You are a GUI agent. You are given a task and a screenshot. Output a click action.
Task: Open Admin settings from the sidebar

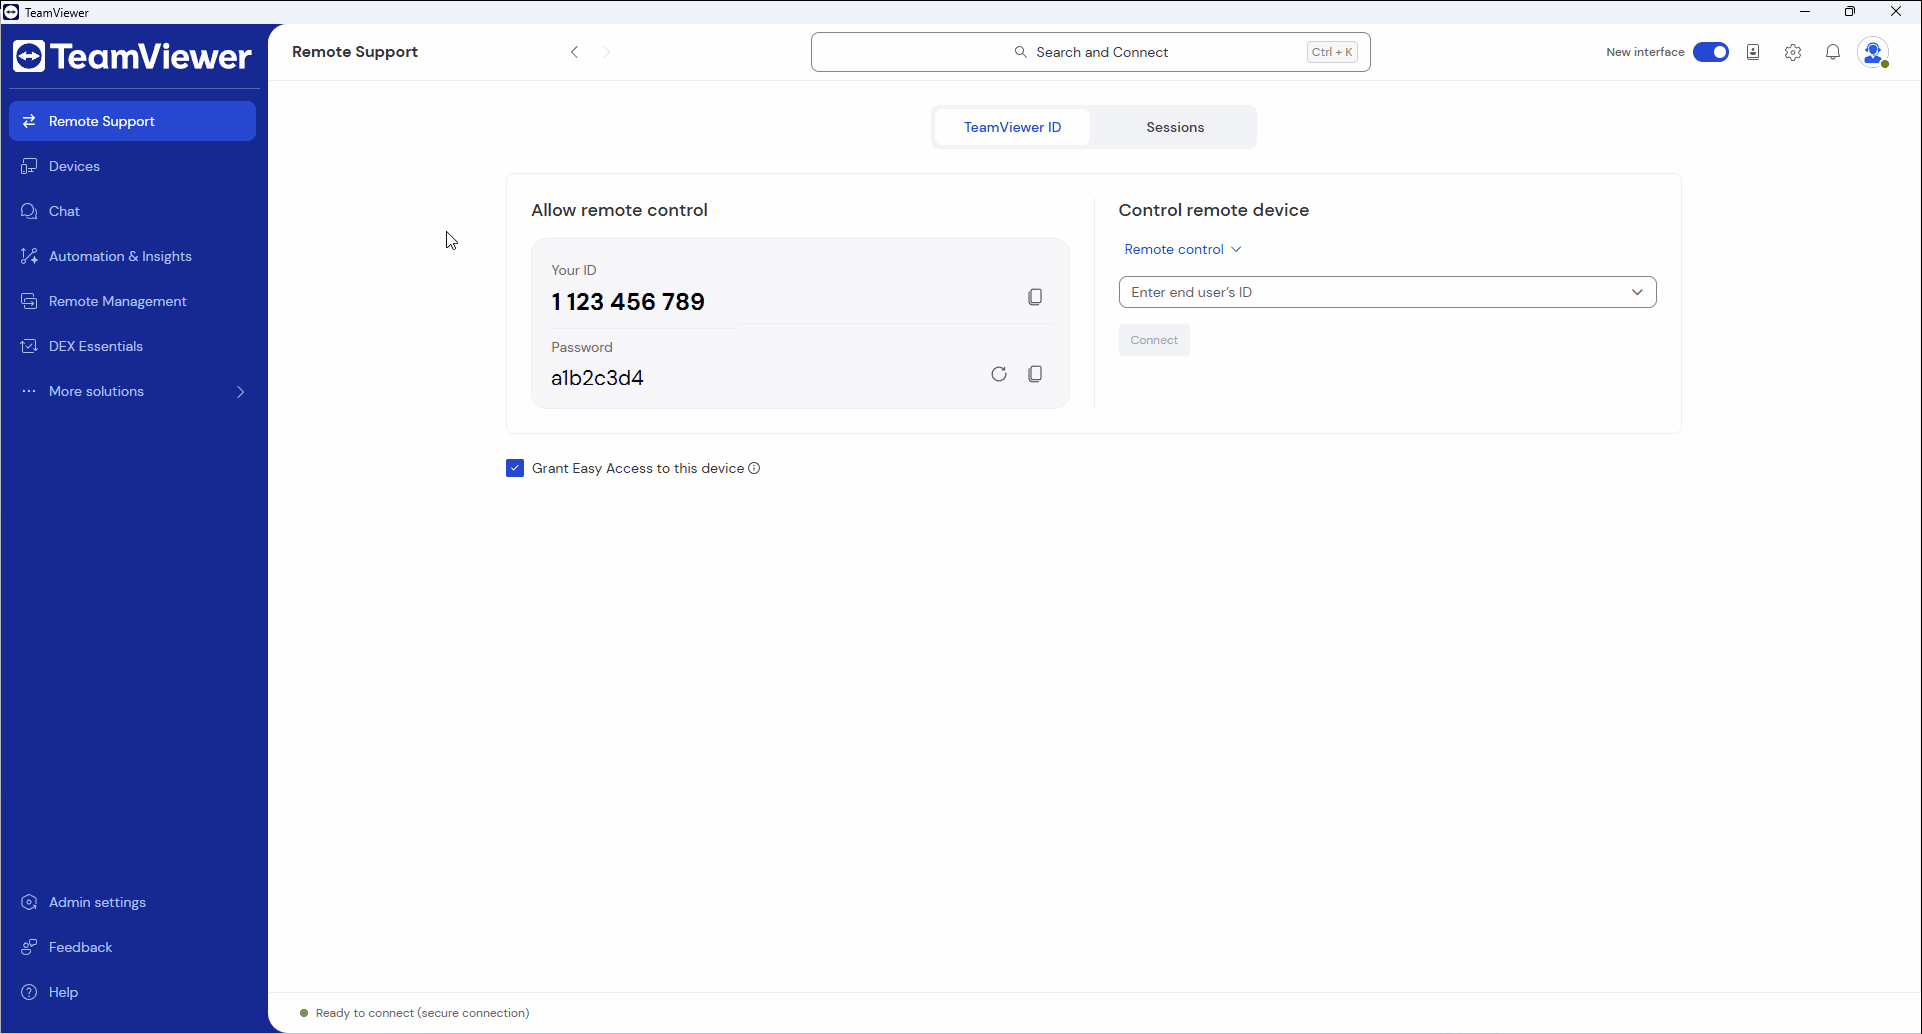point(96,901)
